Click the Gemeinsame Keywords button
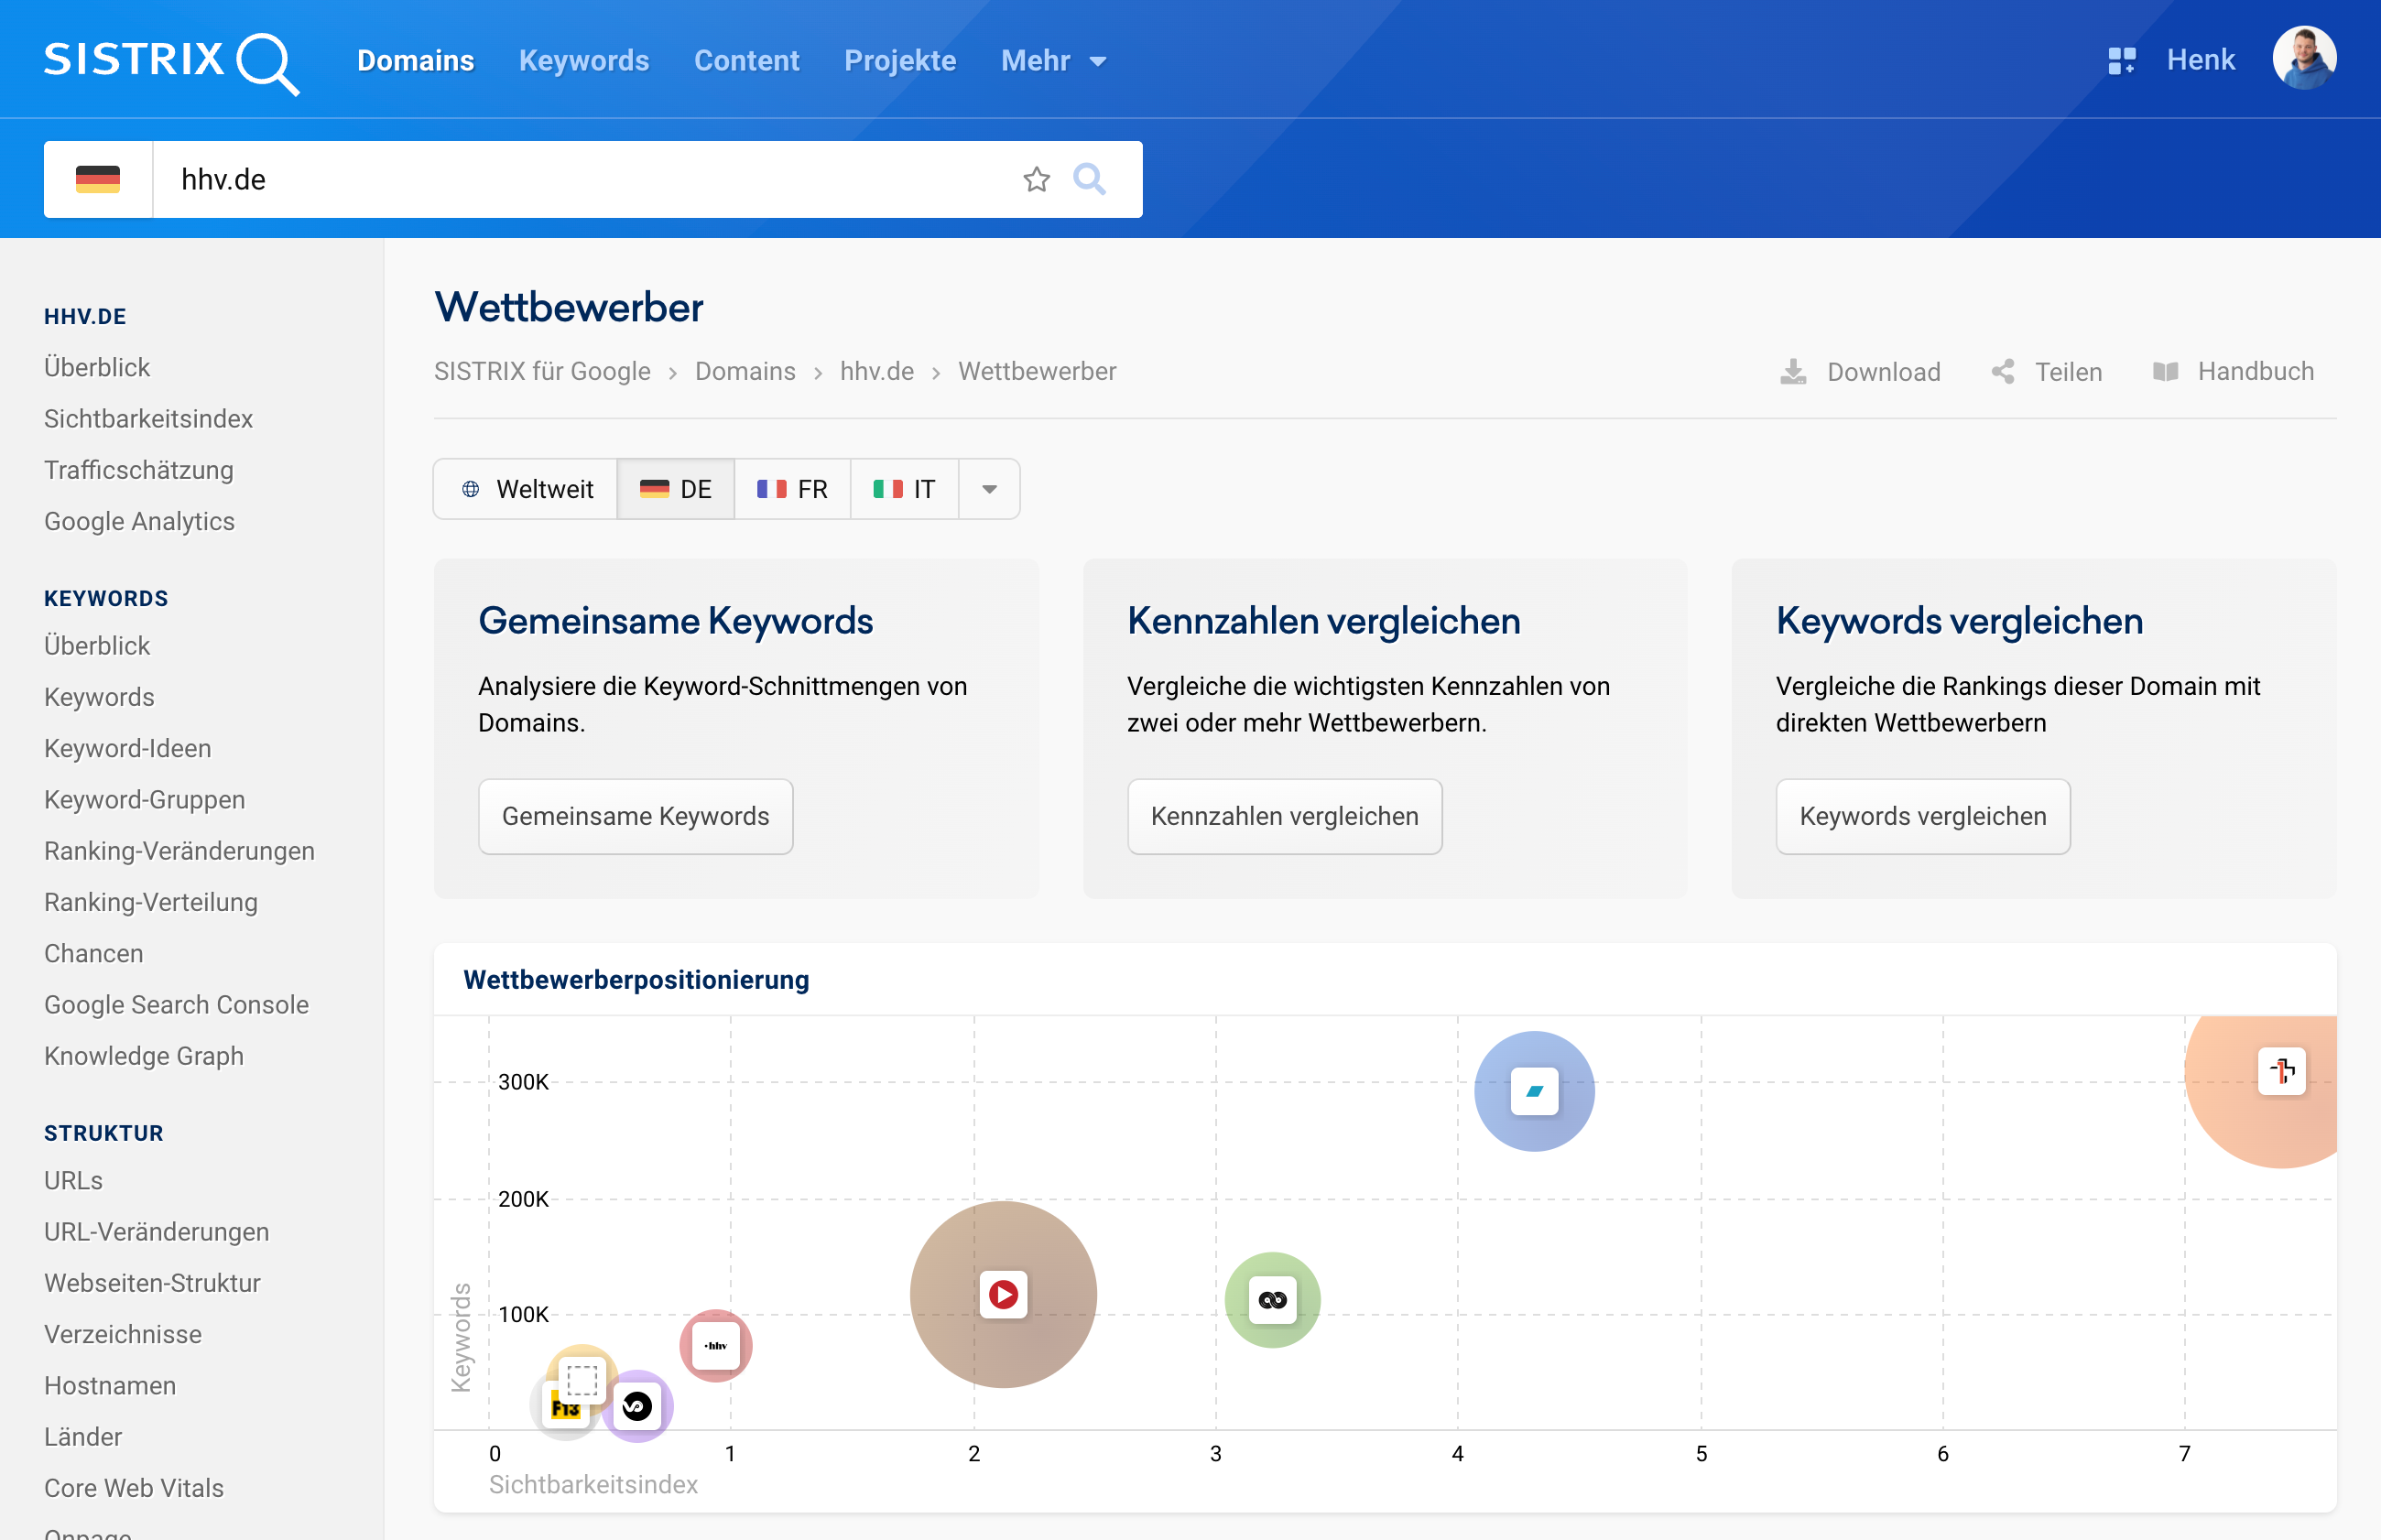This screenshot has height=1540, width=2381. click(635, 816)
